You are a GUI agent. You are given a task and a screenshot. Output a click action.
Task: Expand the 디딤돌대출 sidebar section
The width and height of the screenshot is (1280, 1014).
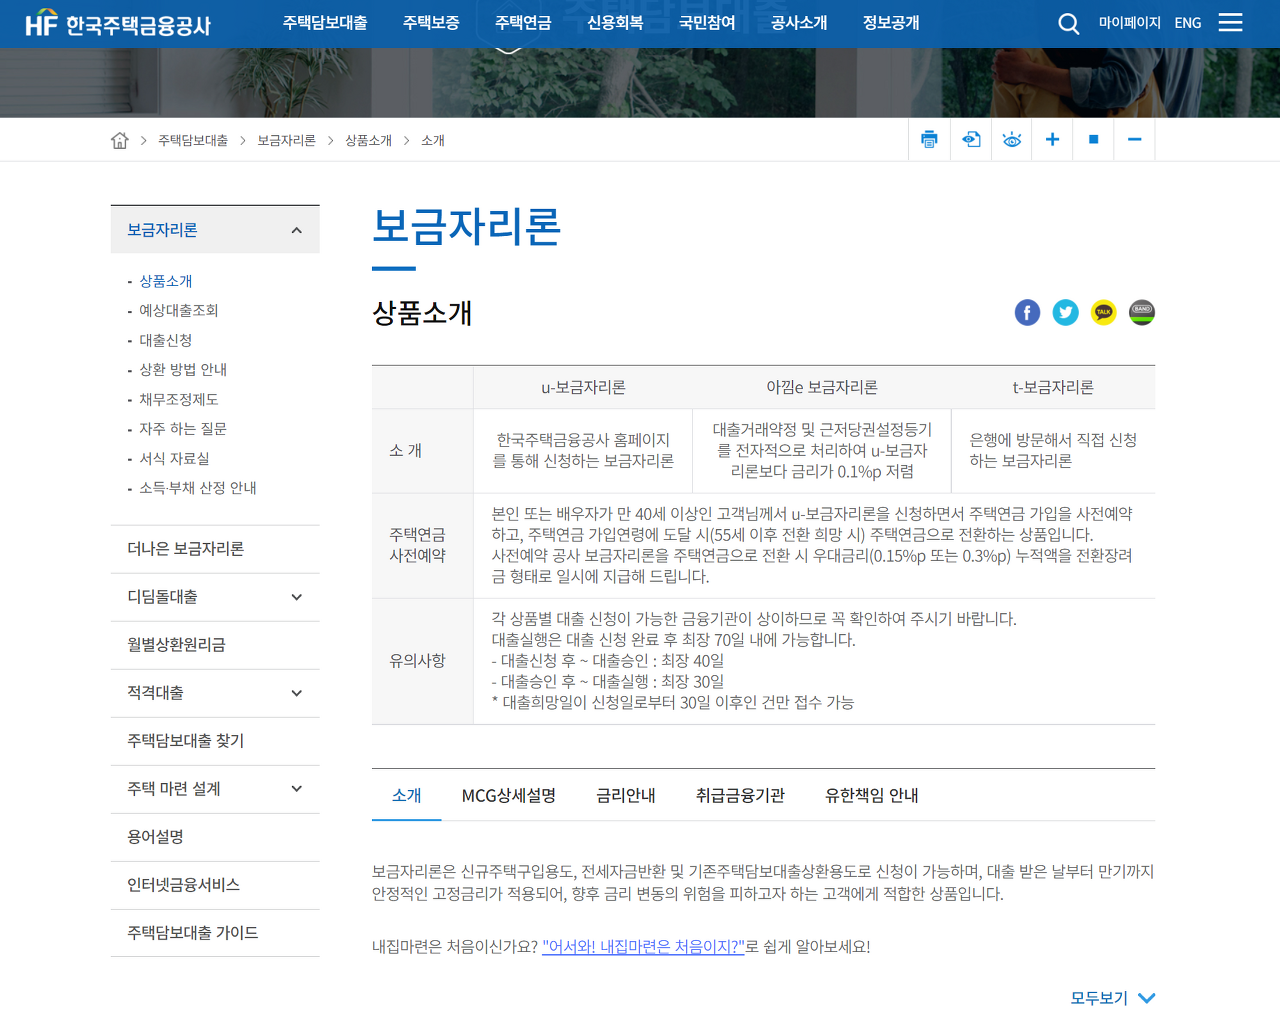[296, 597]
